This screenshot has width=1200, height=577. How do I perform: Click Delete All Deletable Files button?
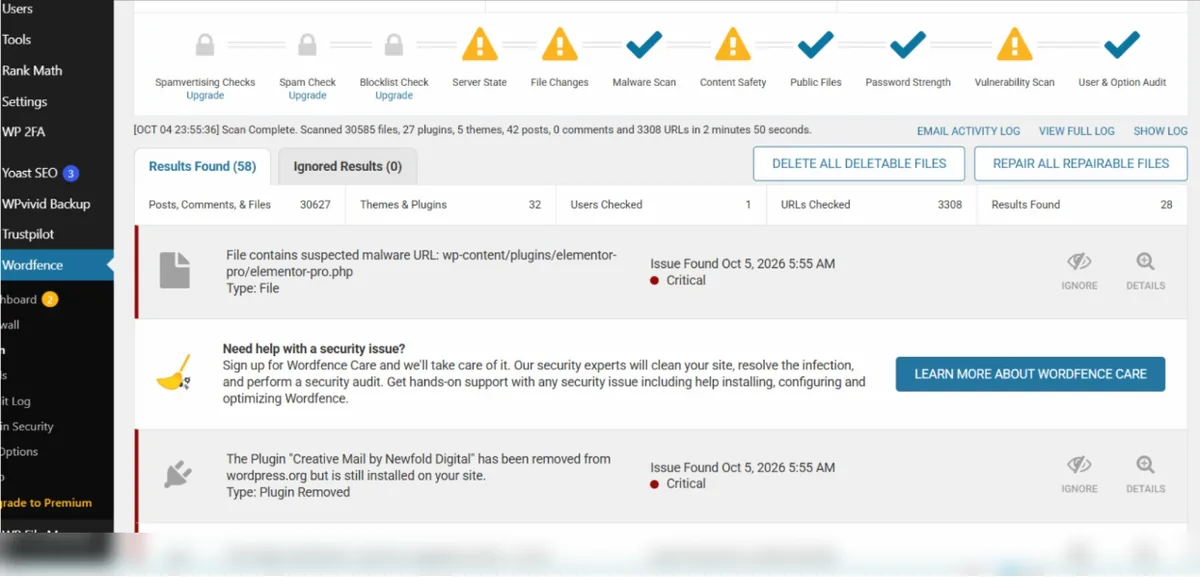point(859,164)
